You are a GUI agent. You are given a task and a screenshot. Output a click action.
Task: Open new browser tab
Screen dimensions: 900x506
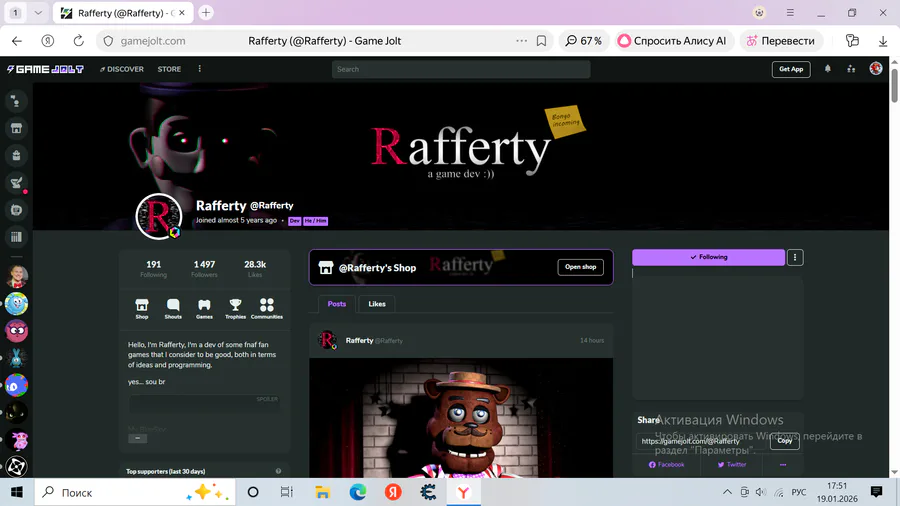(206, 13)
